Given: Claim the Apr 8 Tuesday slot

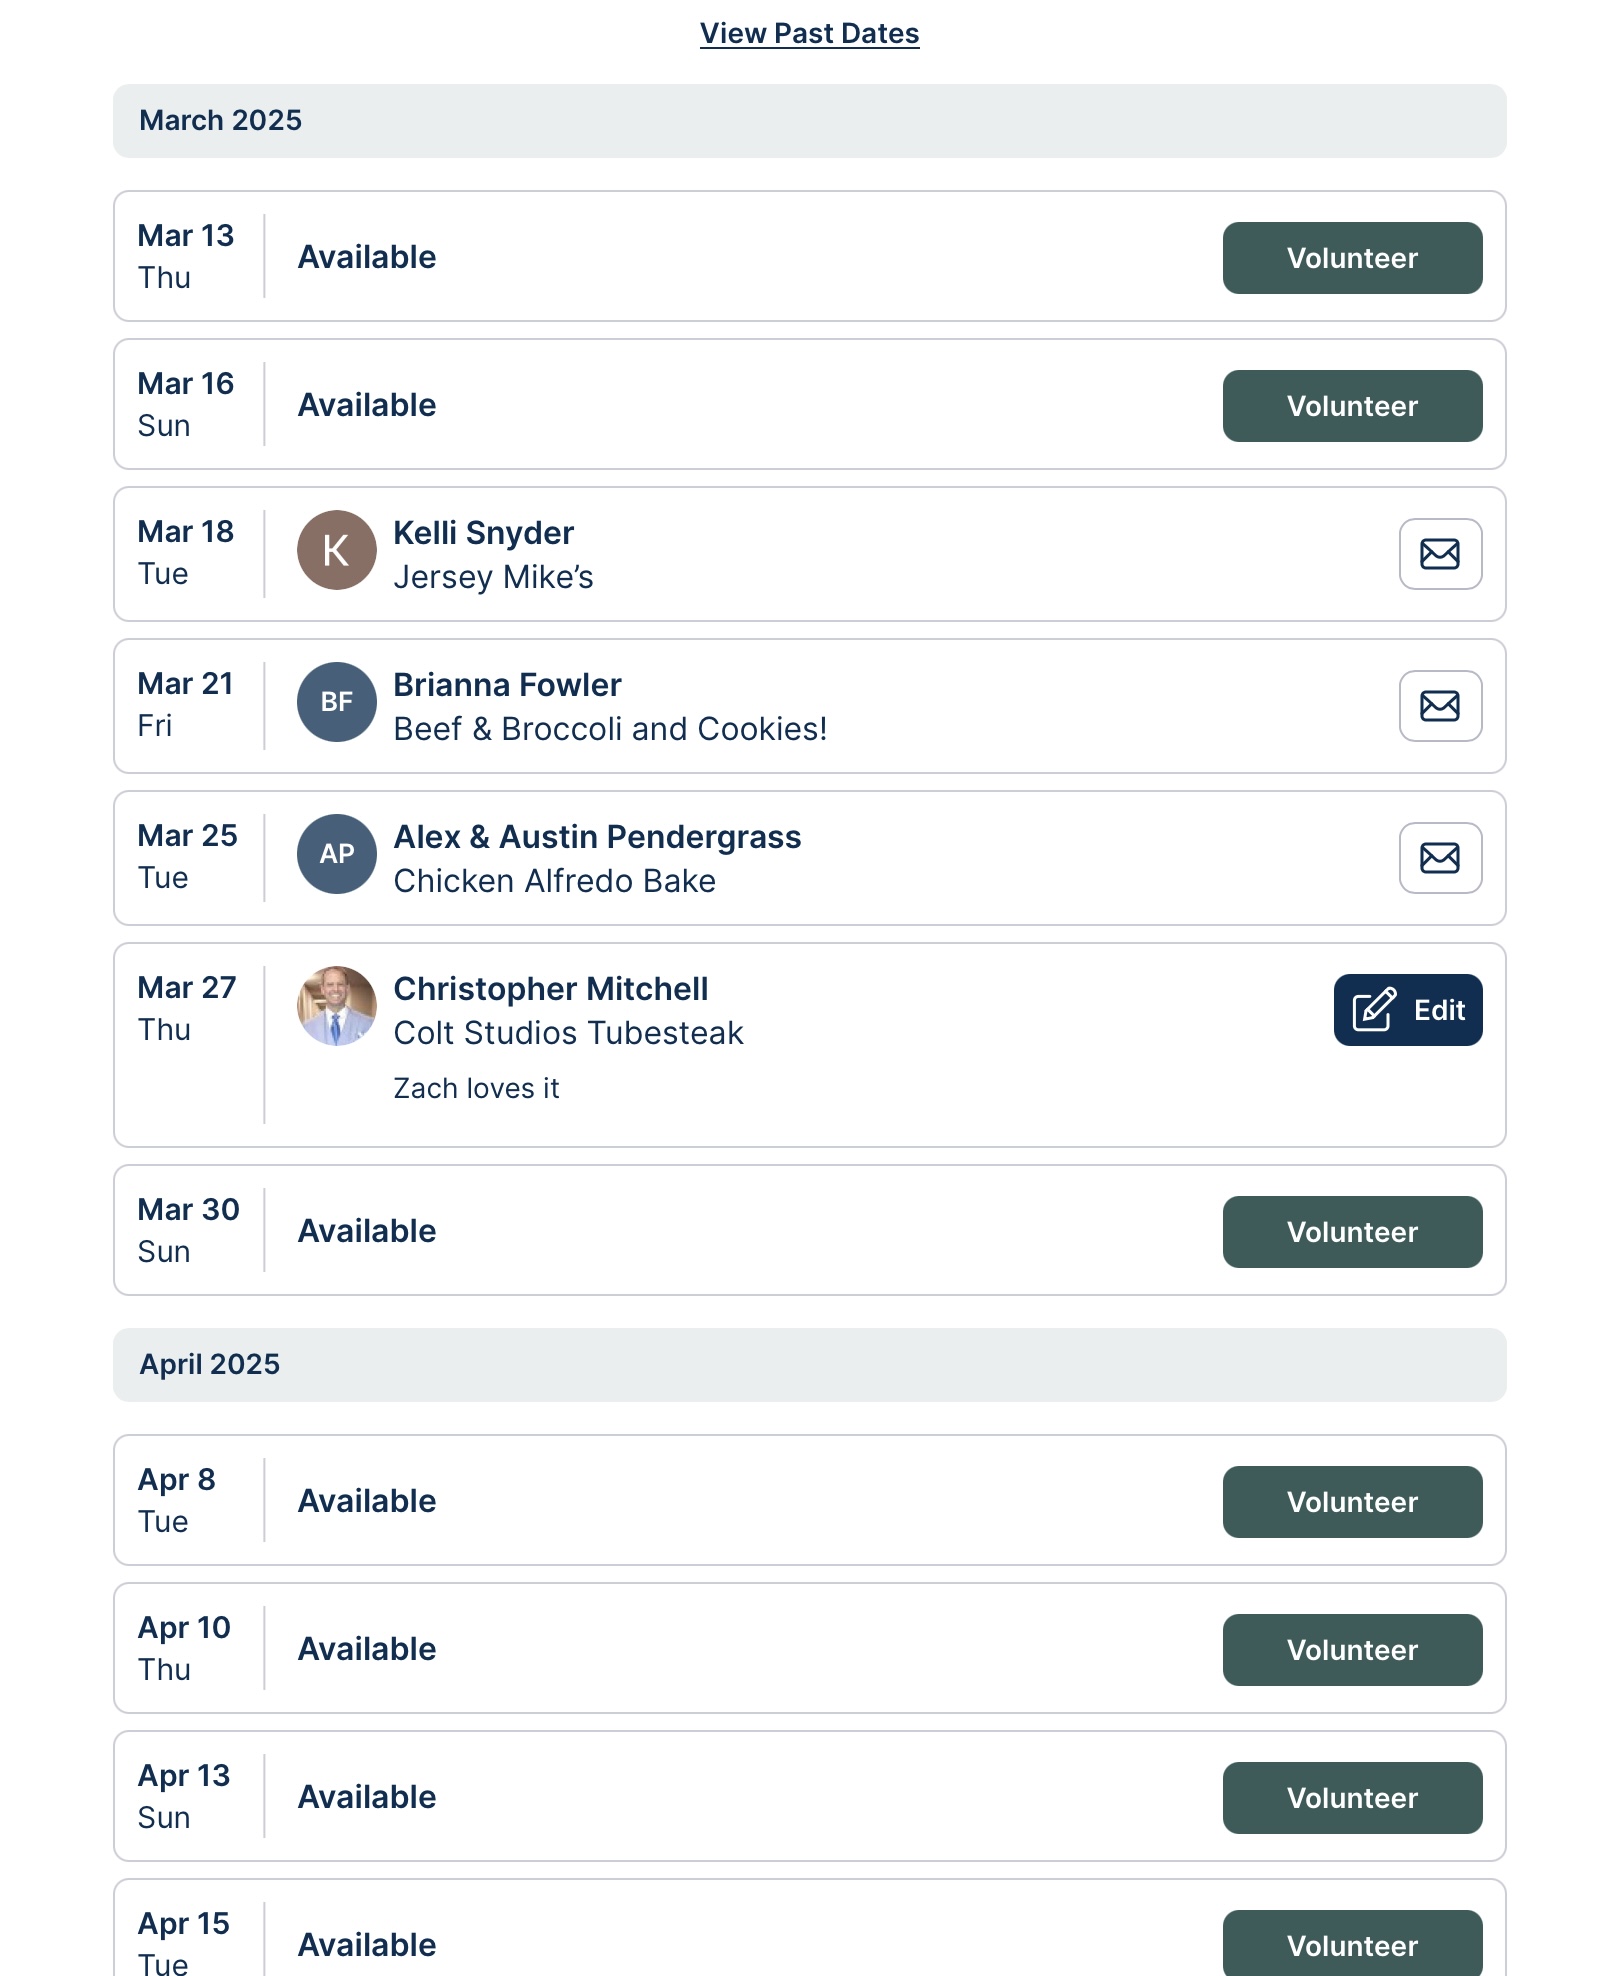Looking at the screenshot, I should coord(1352,1502).
